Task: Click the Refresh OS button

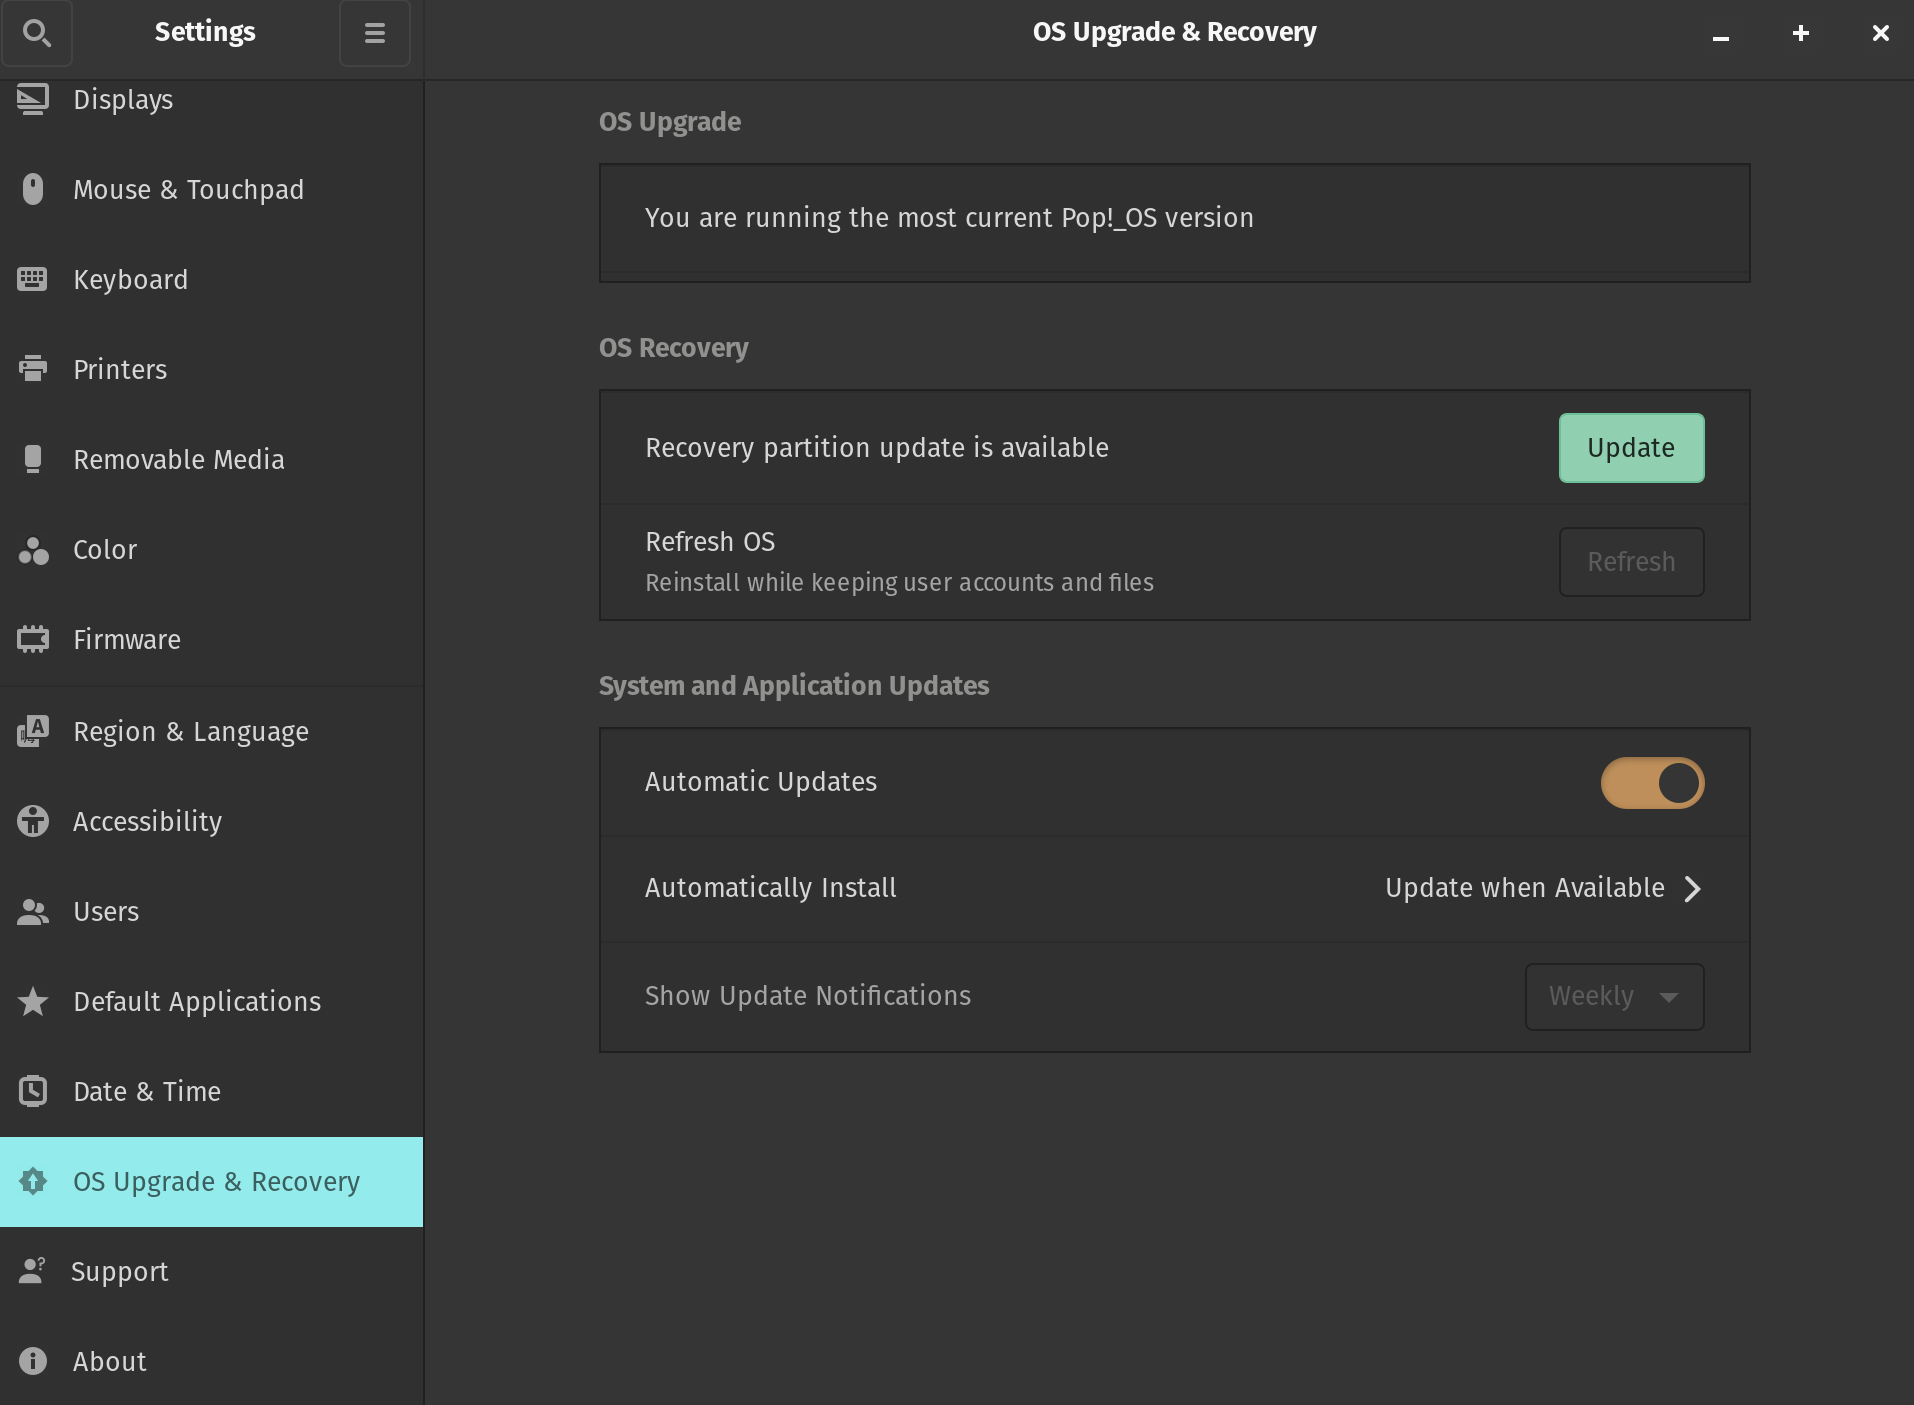Action: (1631, 562)
